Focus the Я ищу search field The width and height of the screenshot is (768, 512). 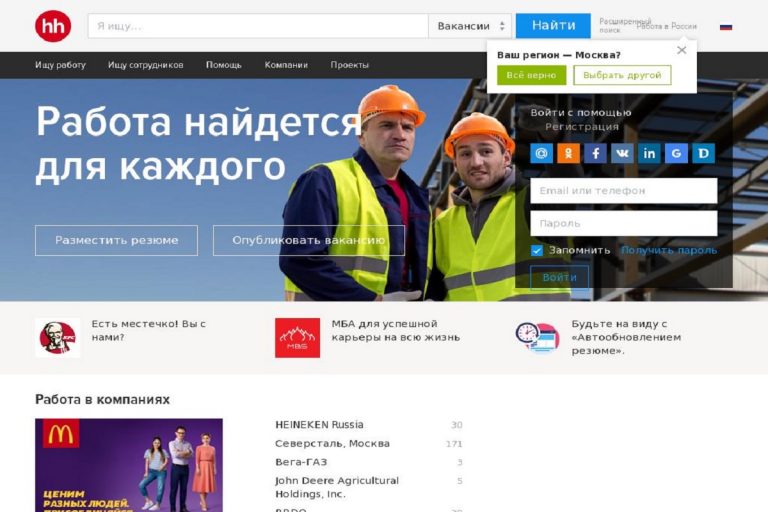coord(258,26)
